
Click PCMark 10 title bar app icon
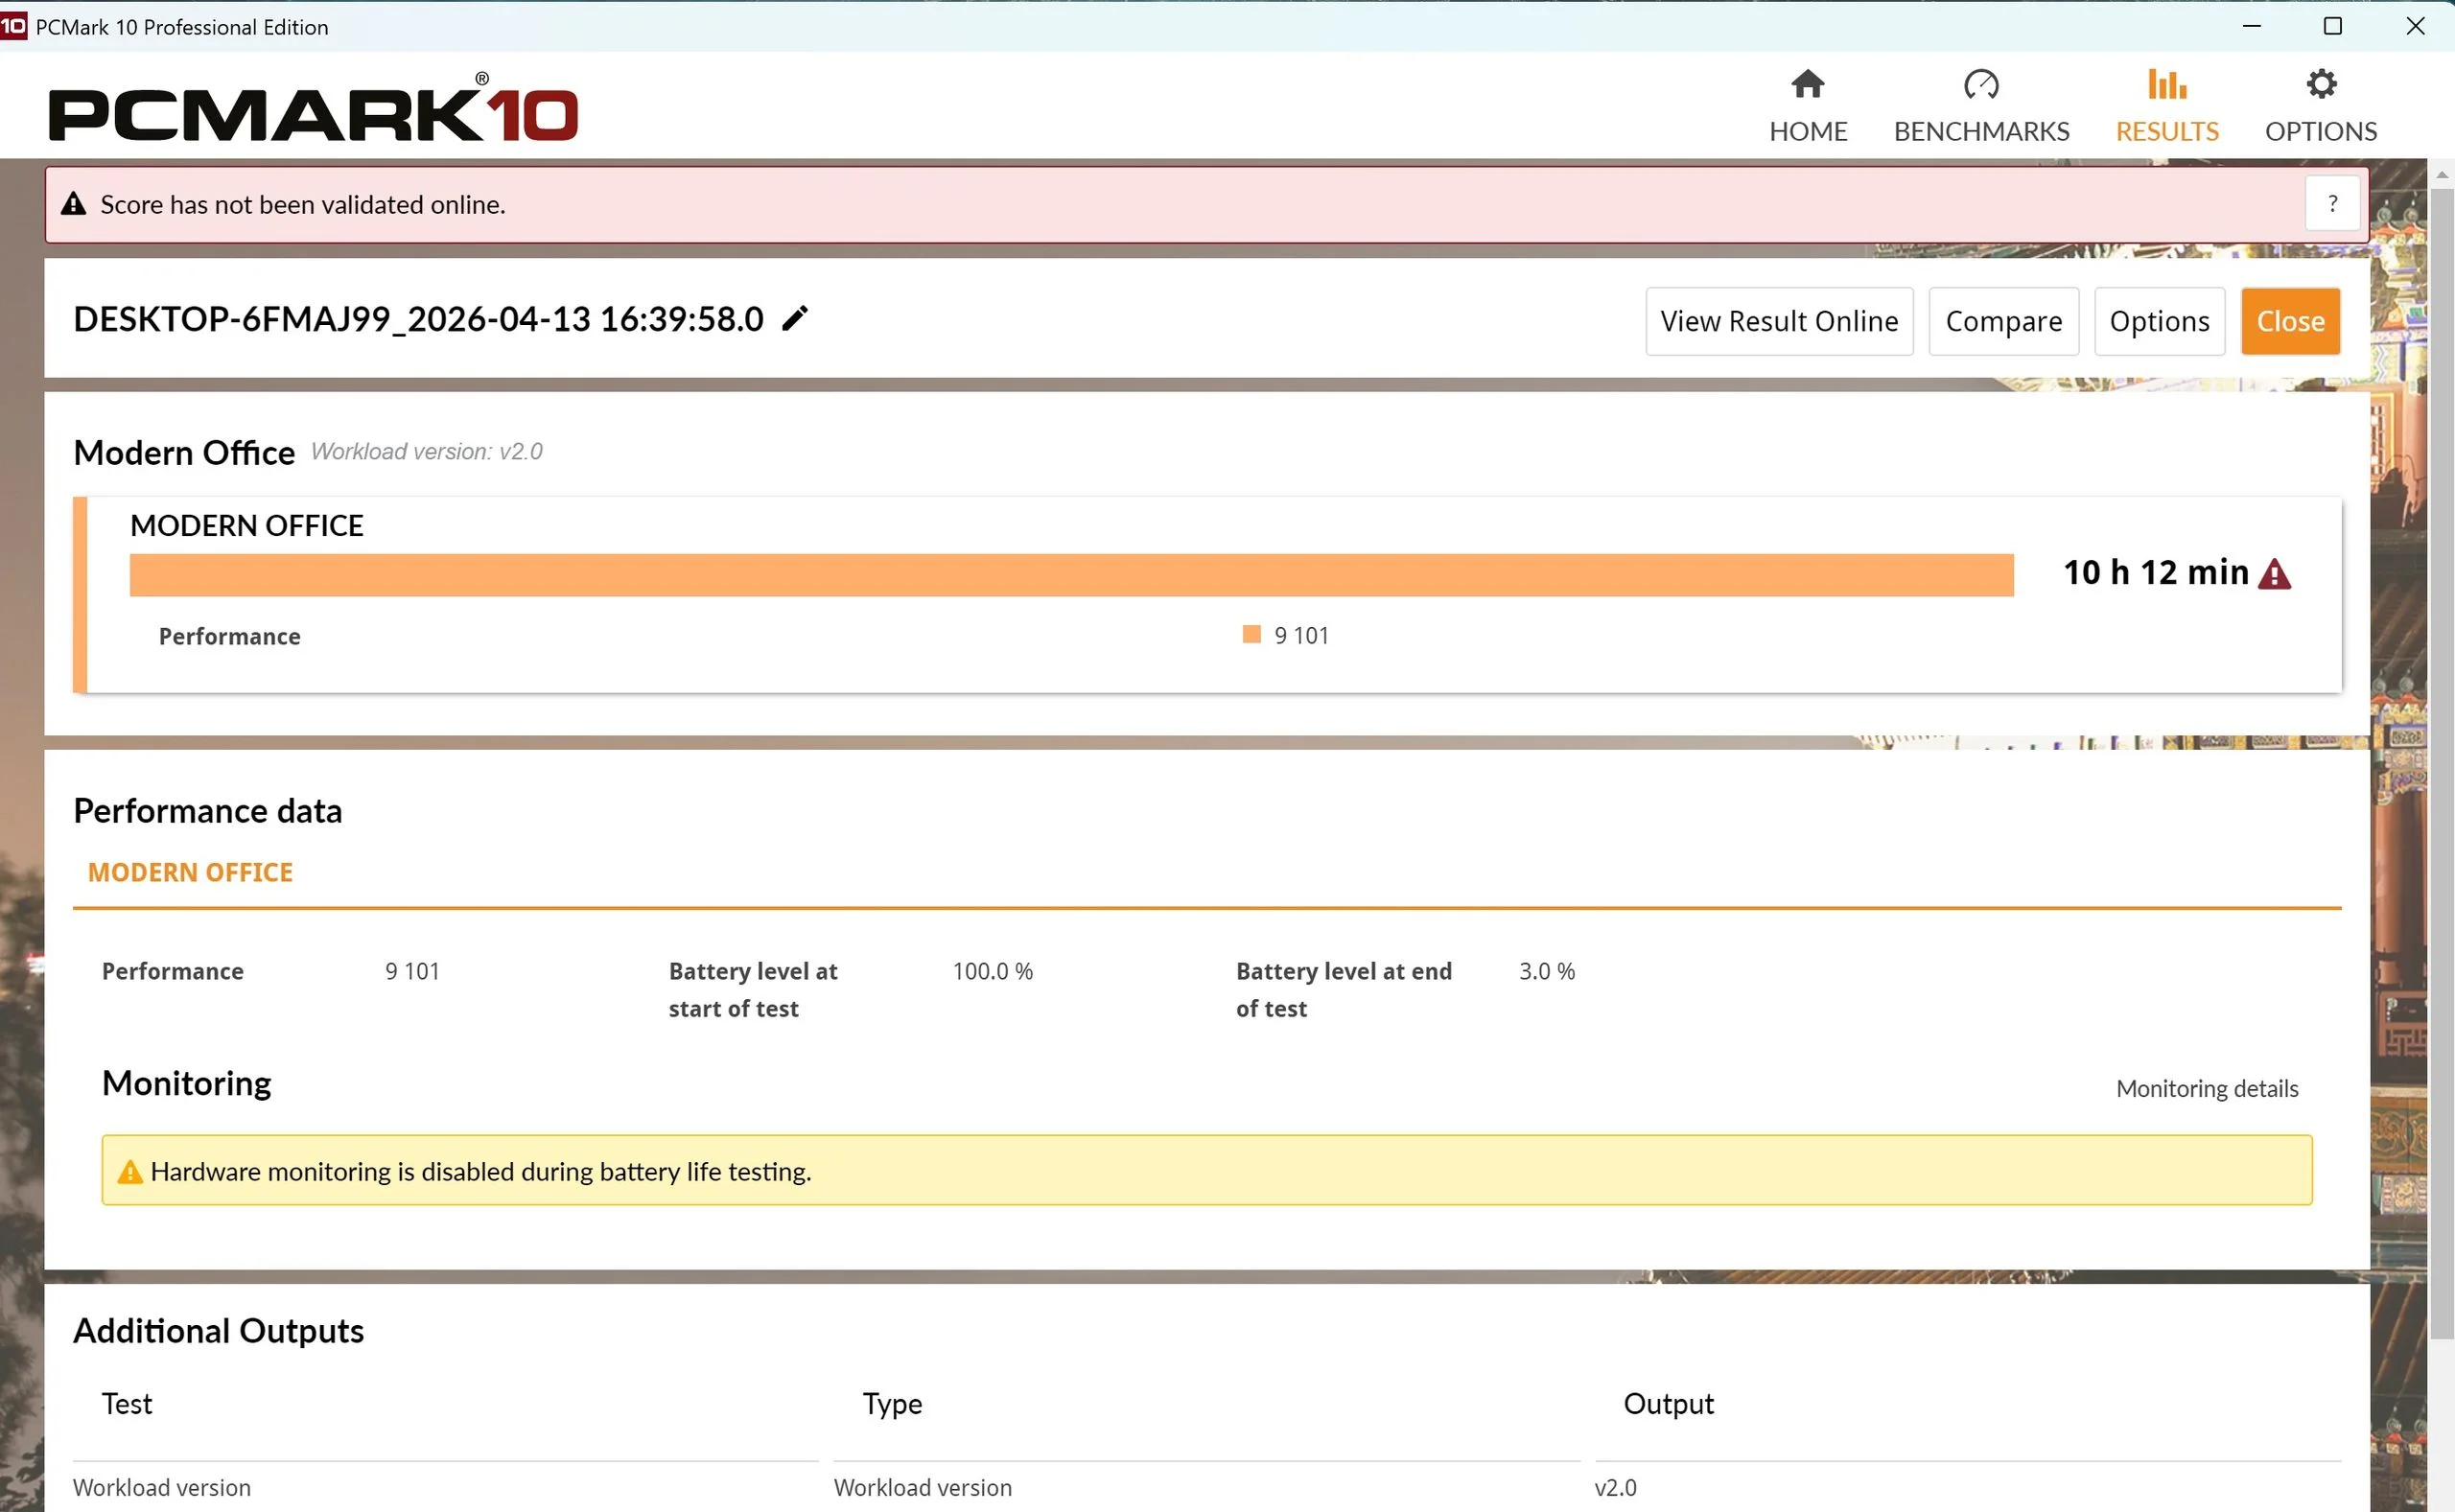(x=14, y=26)
